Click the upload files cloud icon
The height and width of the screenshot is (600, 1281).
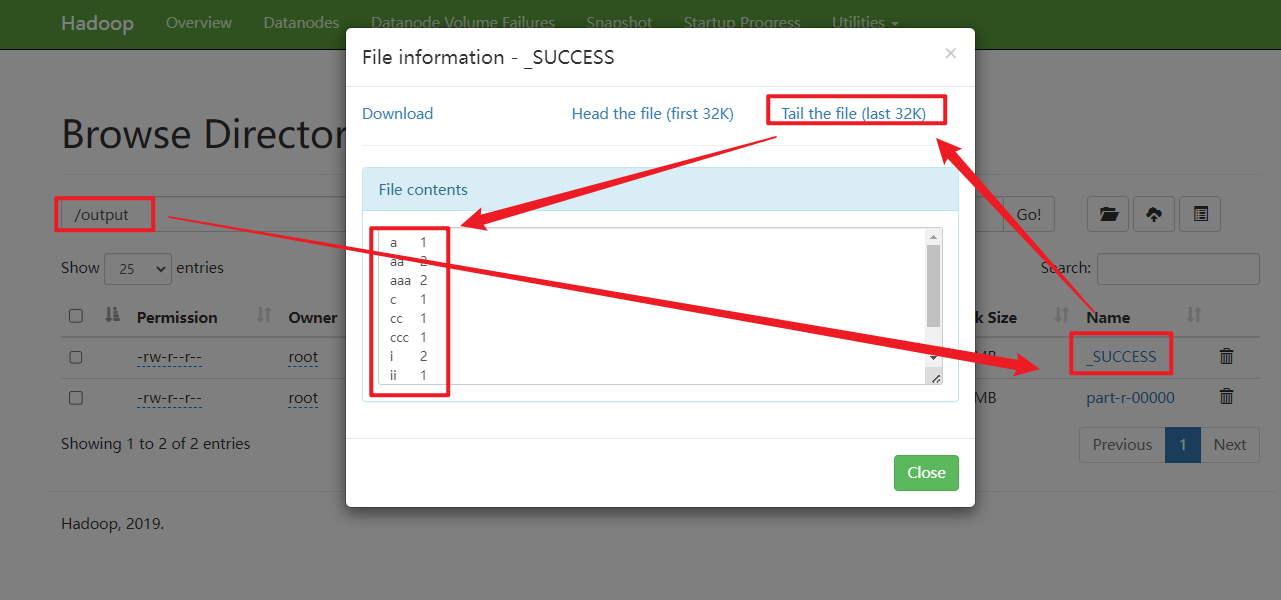click(x=1154, y=214)
